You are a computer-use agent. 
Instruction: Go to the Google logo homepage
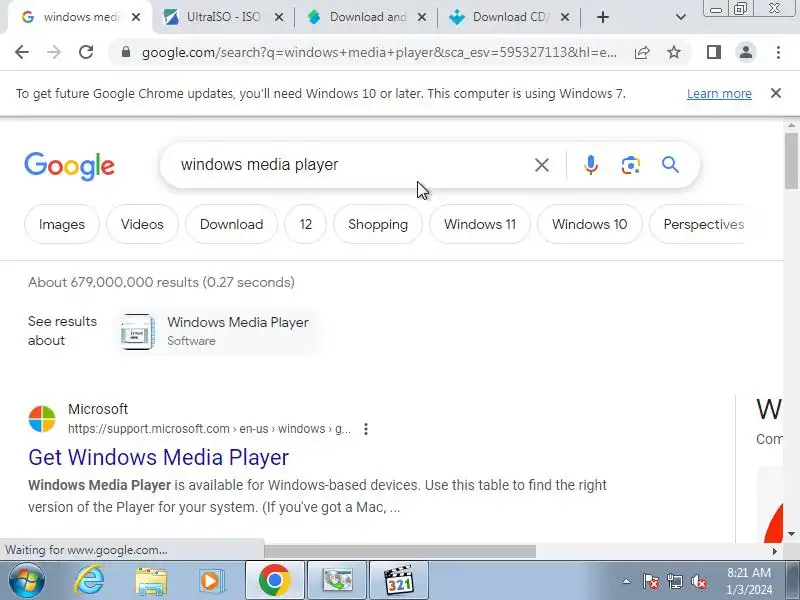pyautogui.click(x=70, y=166)
